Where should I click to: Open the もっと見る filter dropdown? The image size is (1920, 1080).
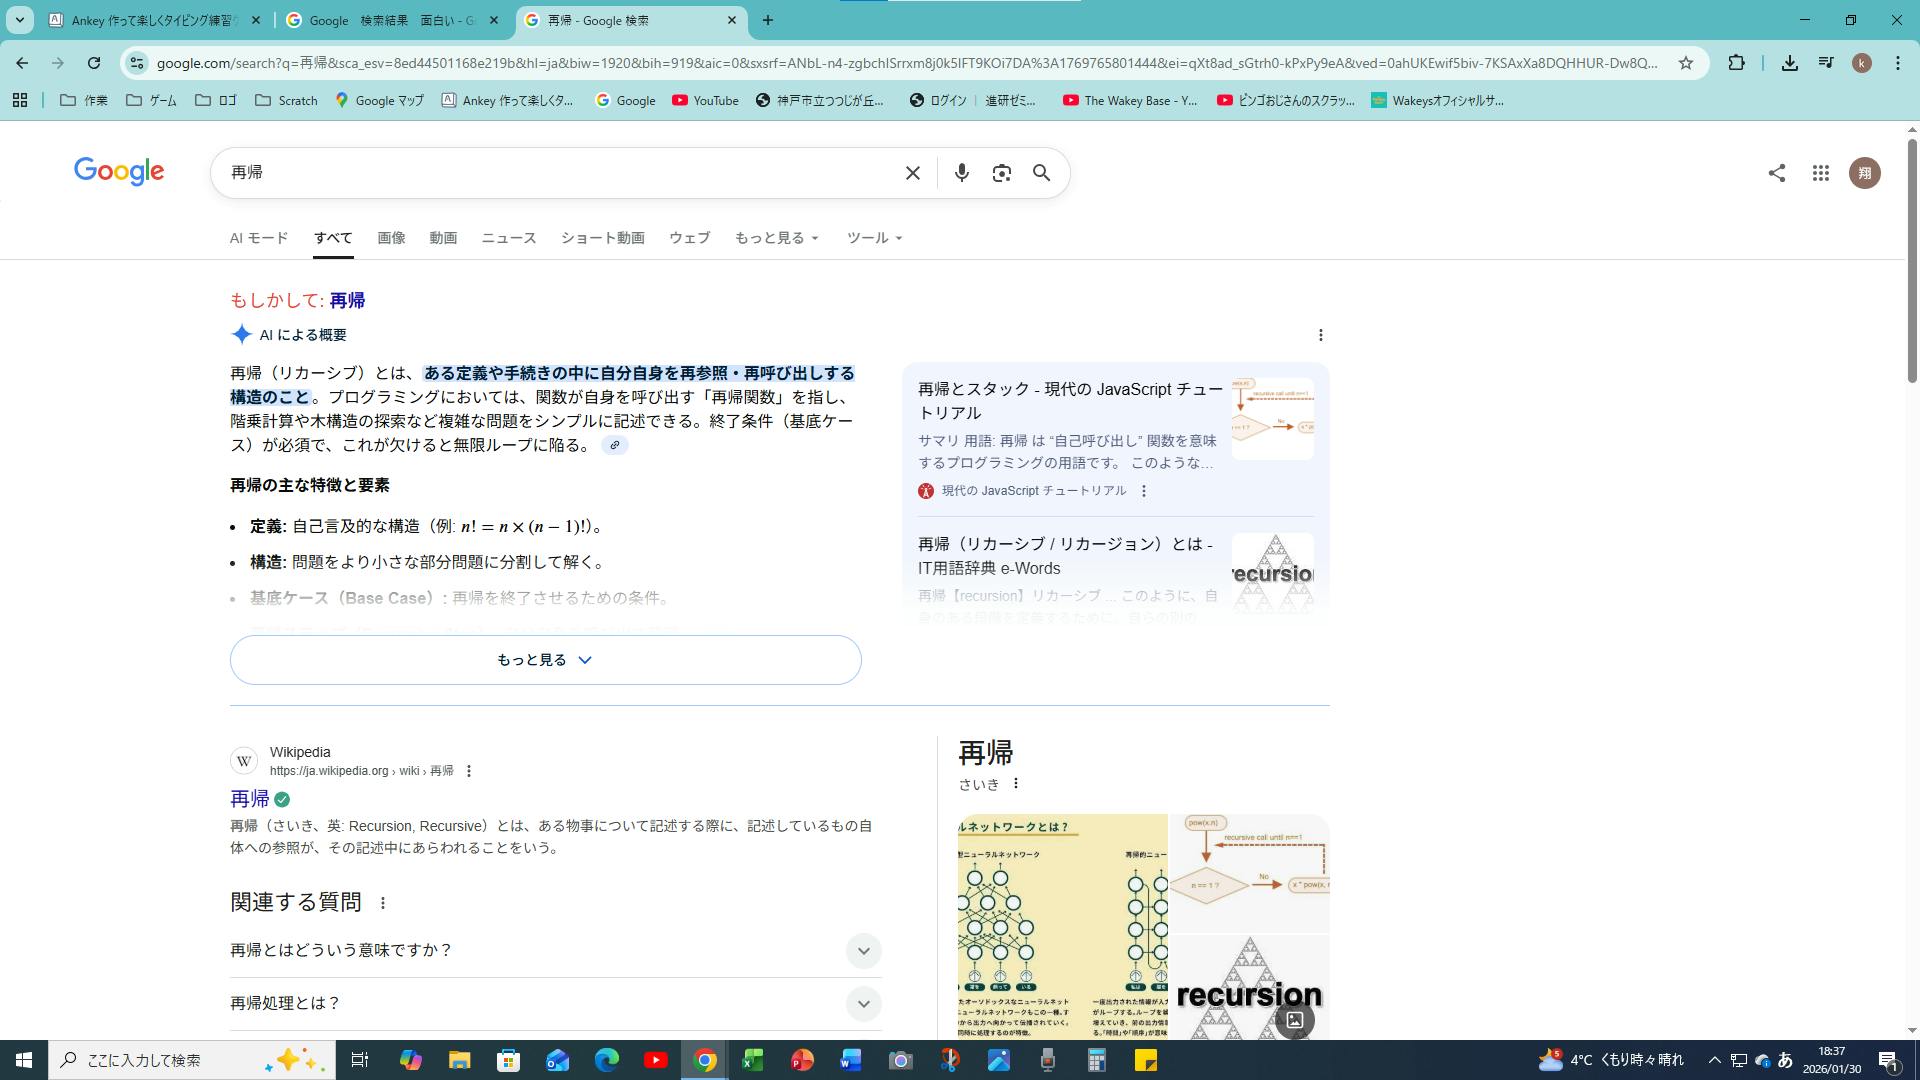776,238
